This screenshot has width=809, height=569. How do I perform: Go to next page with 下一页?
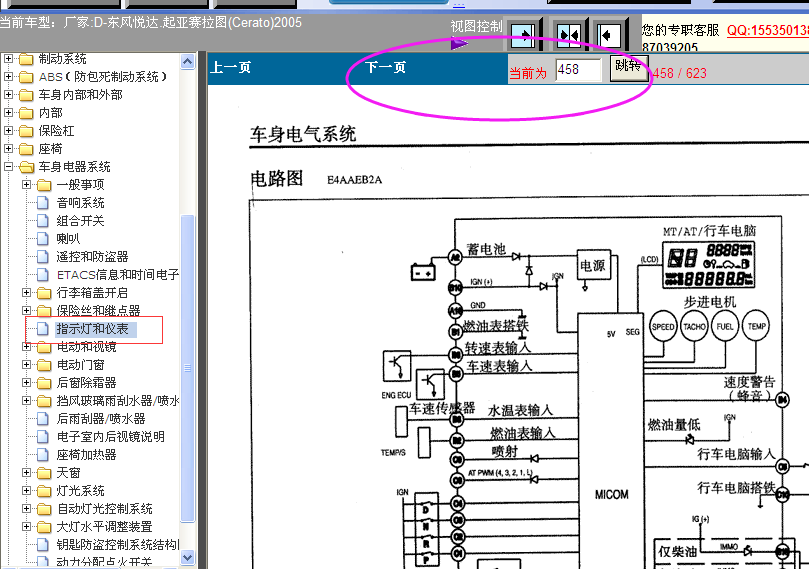(x=385, y=68)
